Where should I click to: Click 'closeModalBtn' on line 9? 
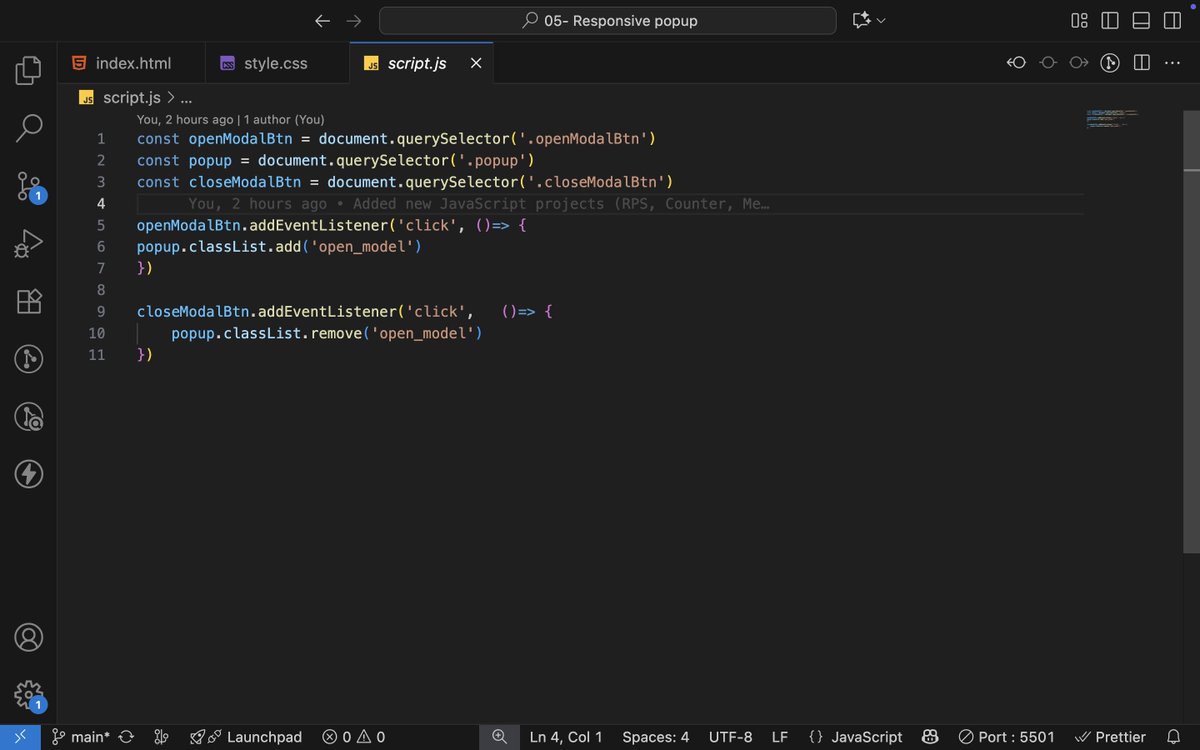pyautogui.click(x=193, y=311)
